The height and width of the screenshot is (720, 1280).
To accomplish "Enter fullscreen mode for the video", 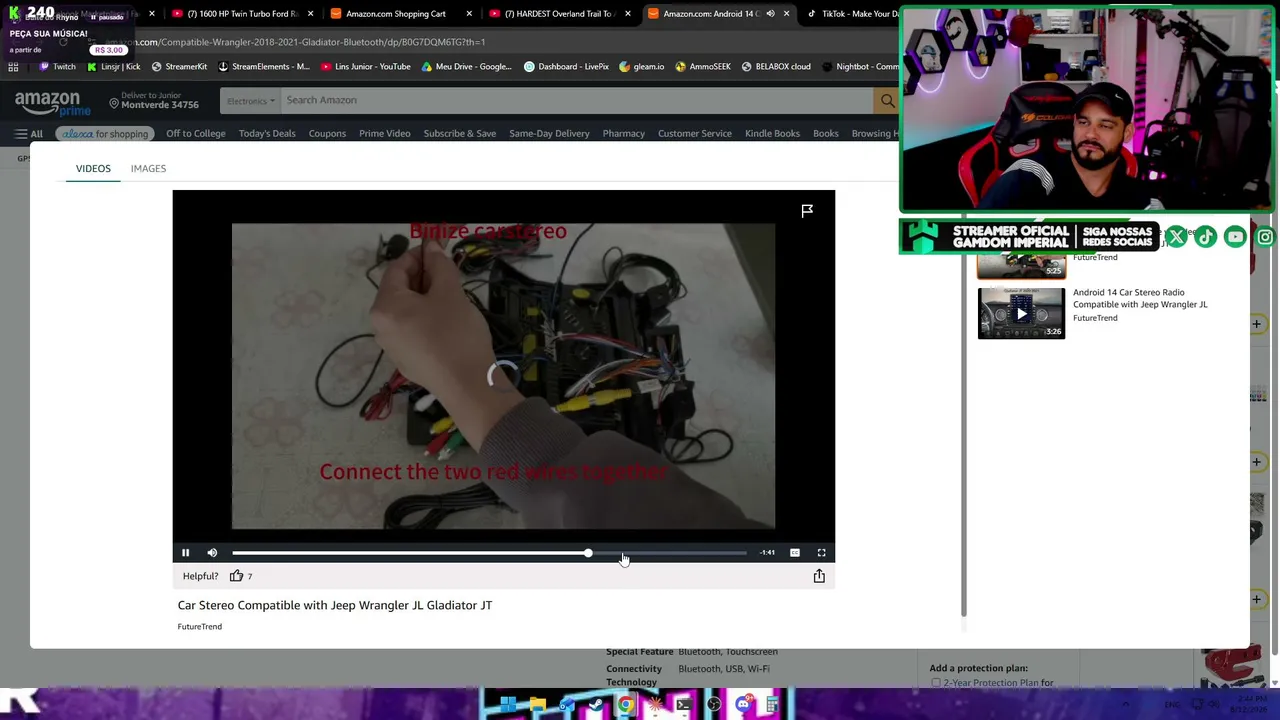I will [x=821, y=552].
